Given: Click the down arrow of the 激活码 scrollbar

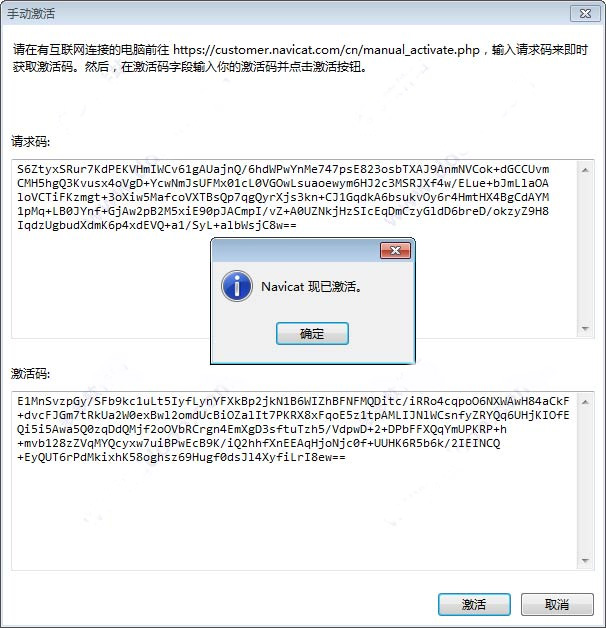Looking at the screenshot, I should [585, 560].
